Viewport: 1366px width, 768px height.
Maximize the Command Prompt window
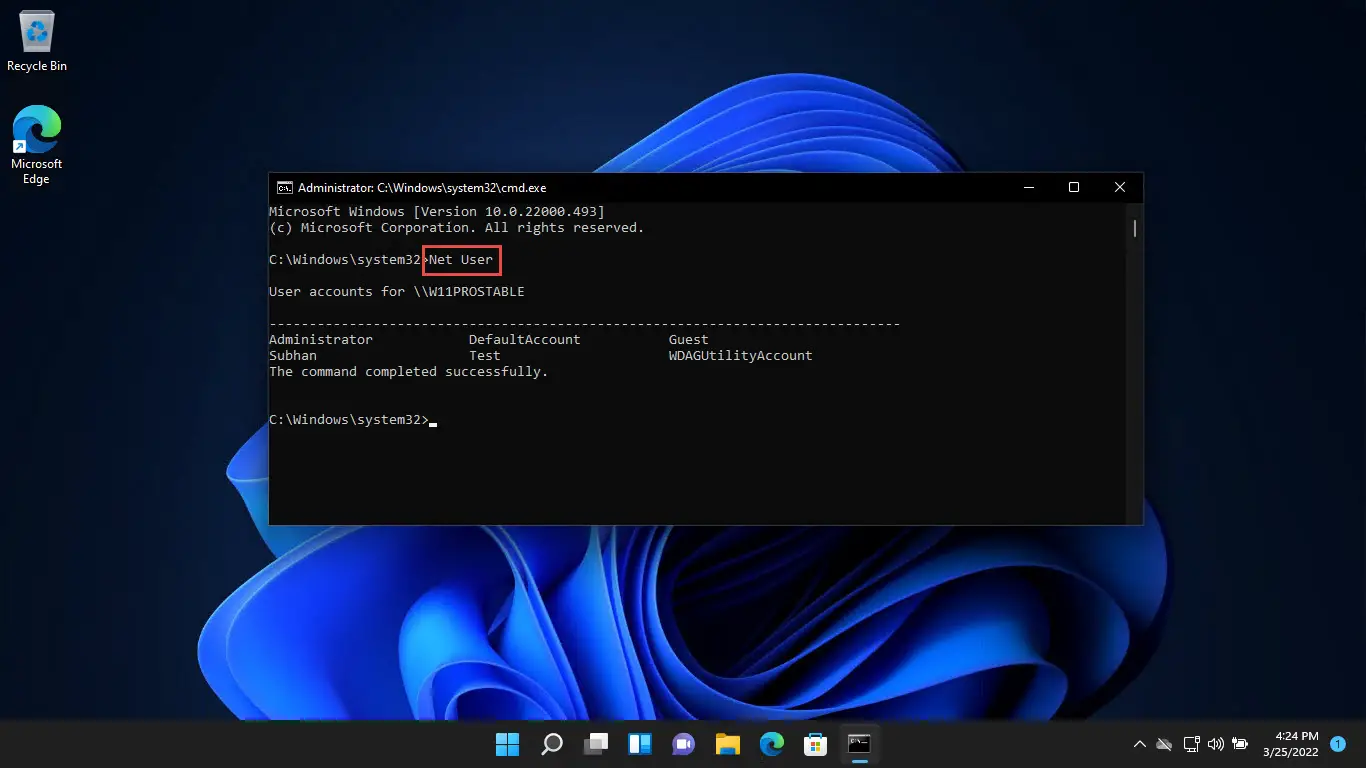point(1073,187)
